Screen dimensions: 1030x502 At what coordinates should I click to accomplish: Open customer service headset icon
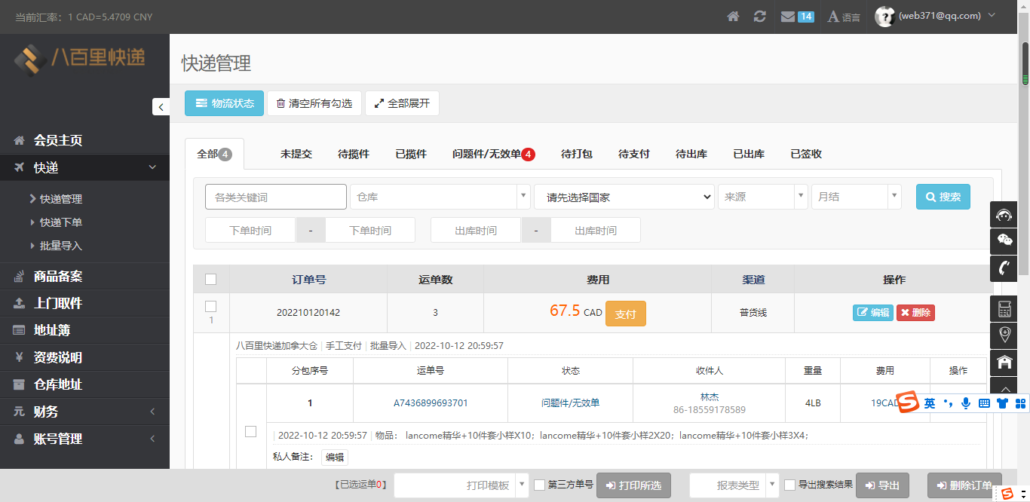click(x=1004, y=214)
